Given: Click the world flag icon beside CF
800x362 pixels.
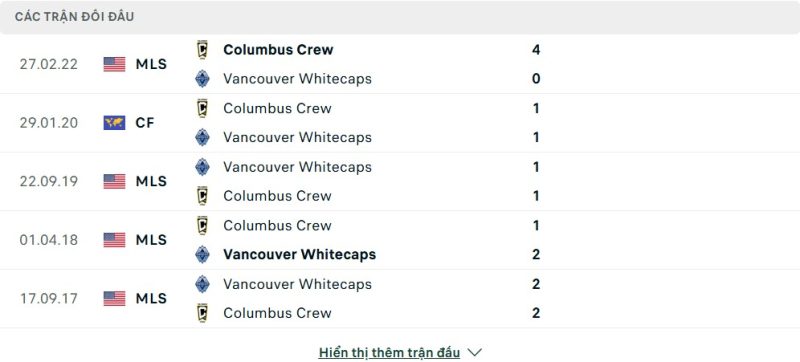Looking at the screenshot, I should point(114,123).
